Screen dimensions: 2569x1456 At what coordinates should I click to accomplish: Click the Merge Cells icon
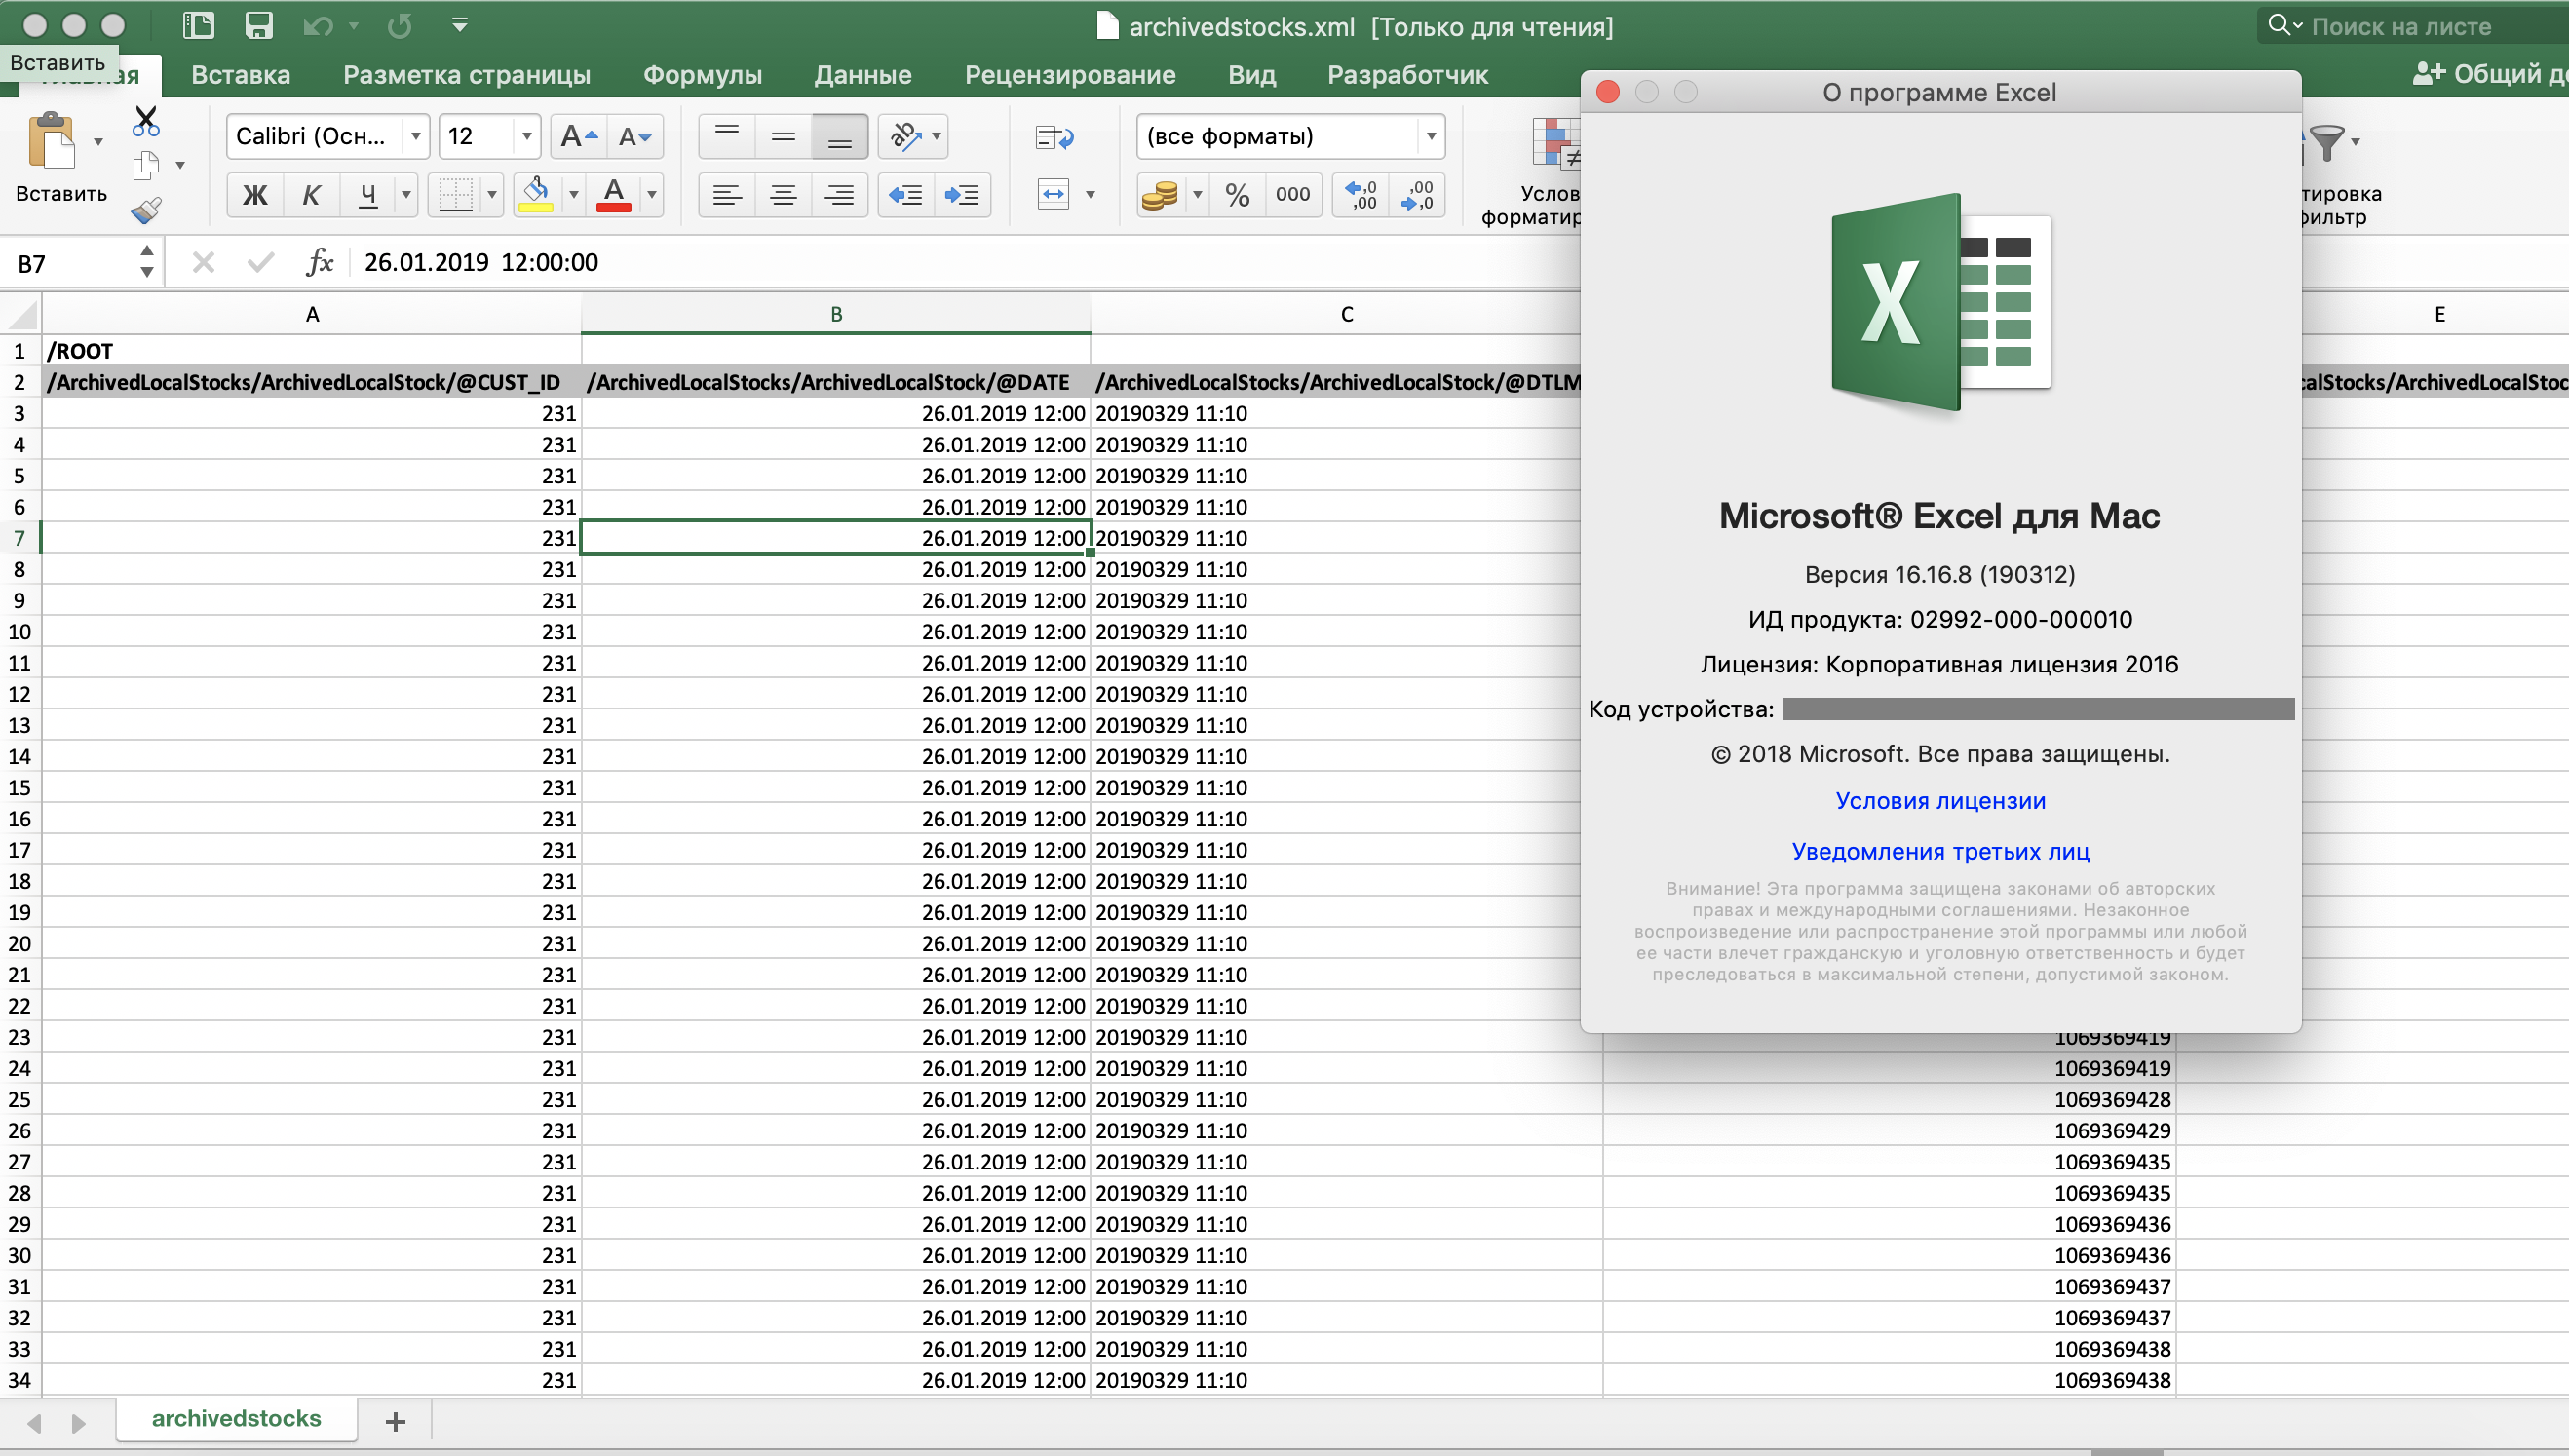(1054, 194)
